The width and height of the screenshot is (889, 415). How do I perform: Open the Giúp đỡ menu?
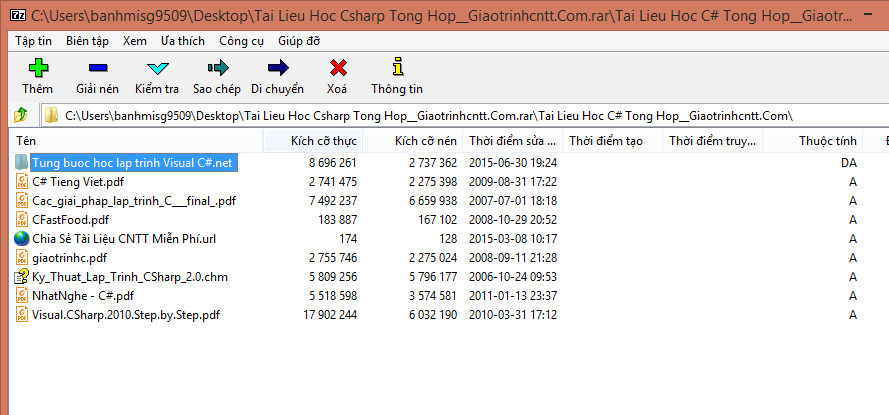pyautogui.click(x=299, y=41)
